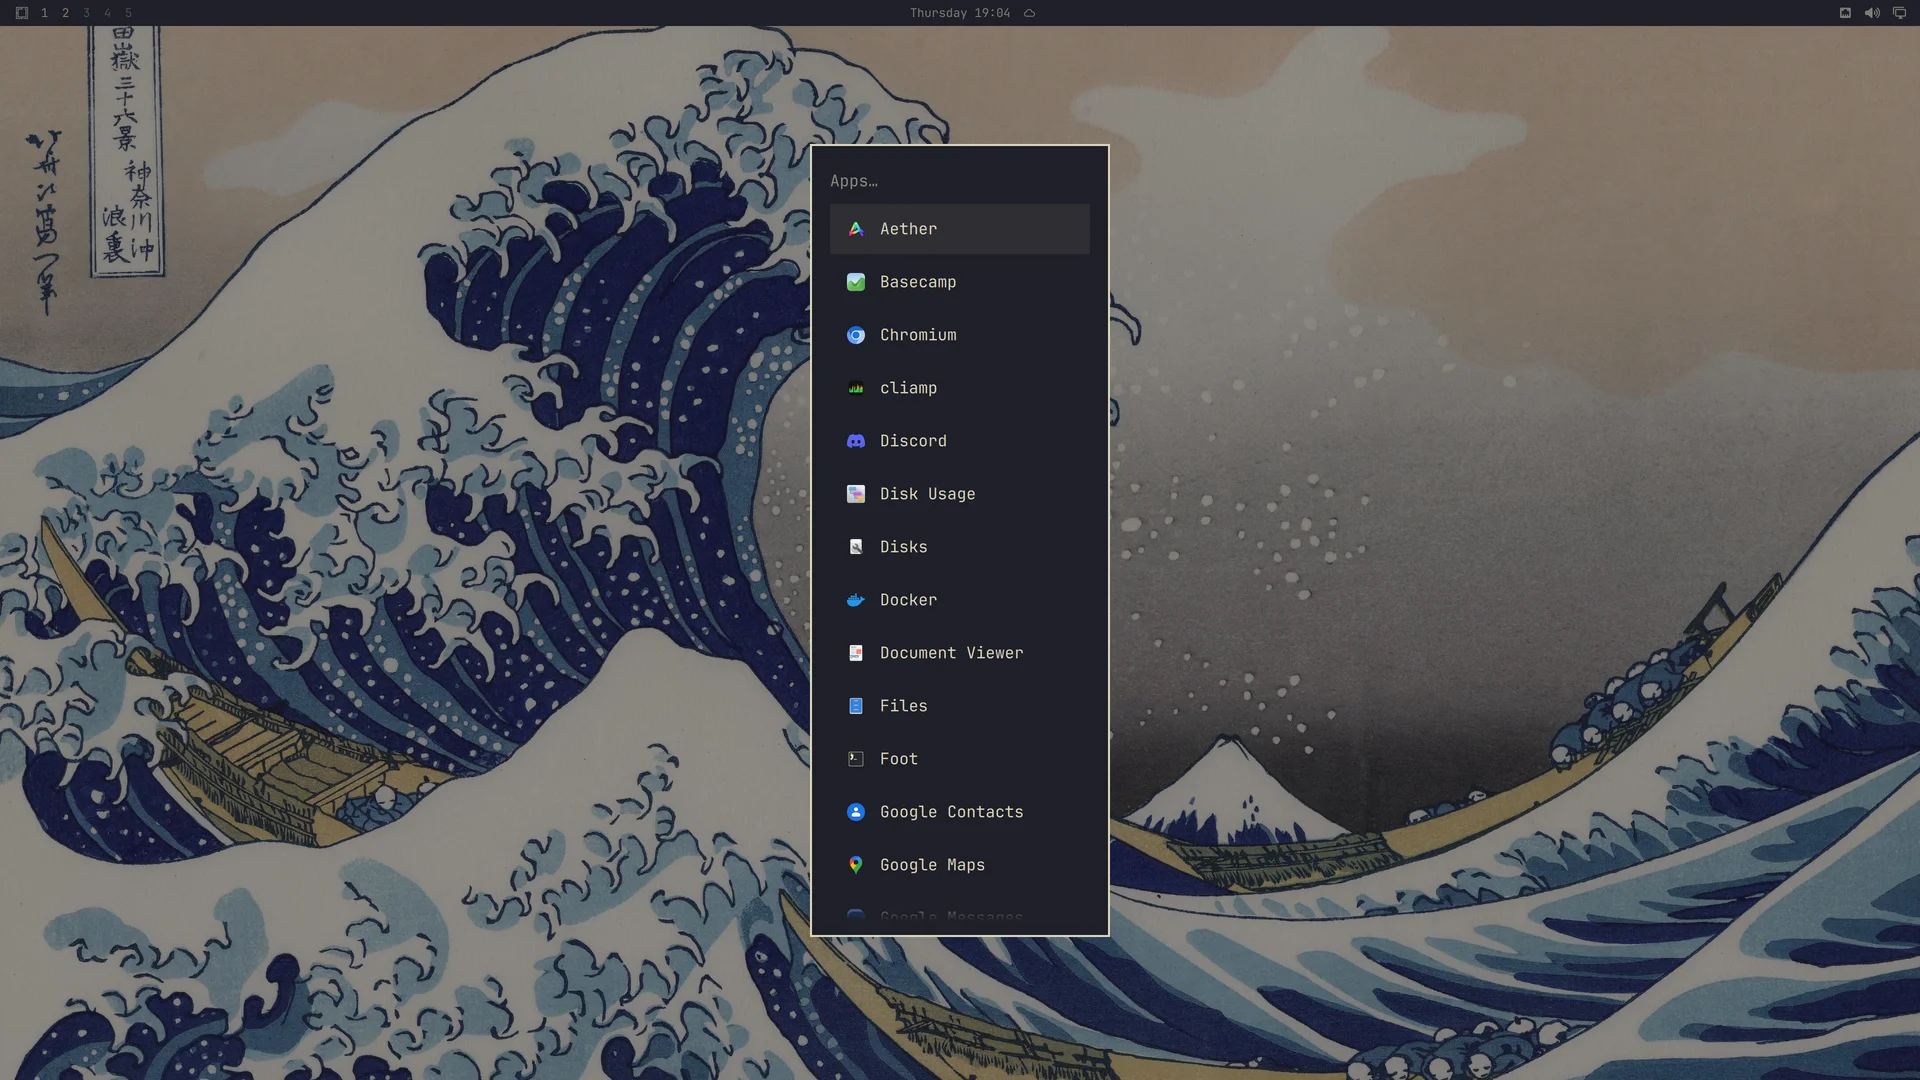The width and height of the screenshot is (1920, 1080).
Task: Click the Docker whale icon
Action: point(856,600)
